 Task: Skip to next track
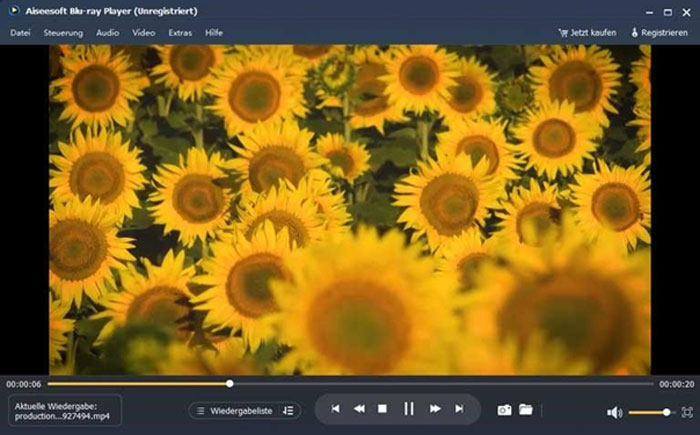459,409
